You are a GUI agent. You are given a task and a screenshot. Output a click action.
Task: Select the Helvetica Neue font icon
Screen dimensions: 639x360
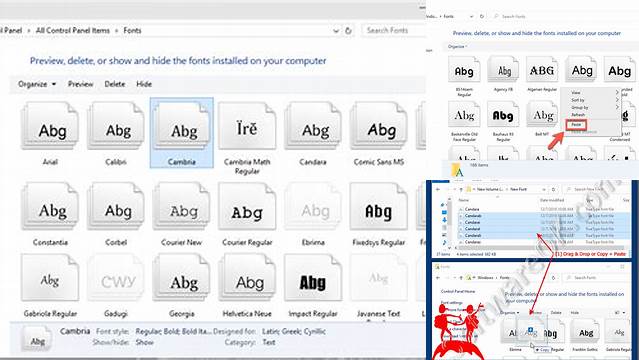click(x=247, y=278)
